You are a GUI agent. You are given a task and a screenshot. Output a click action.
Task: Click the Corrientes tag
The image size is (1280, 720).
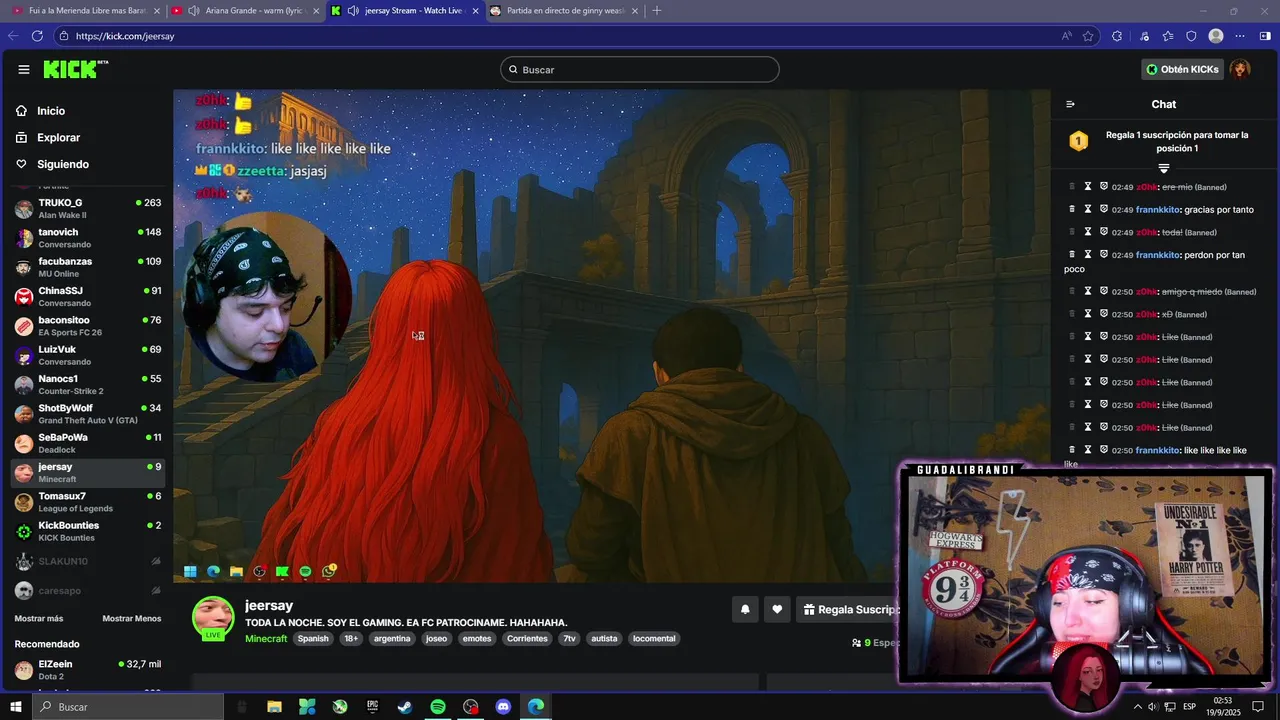click(527, 639)
